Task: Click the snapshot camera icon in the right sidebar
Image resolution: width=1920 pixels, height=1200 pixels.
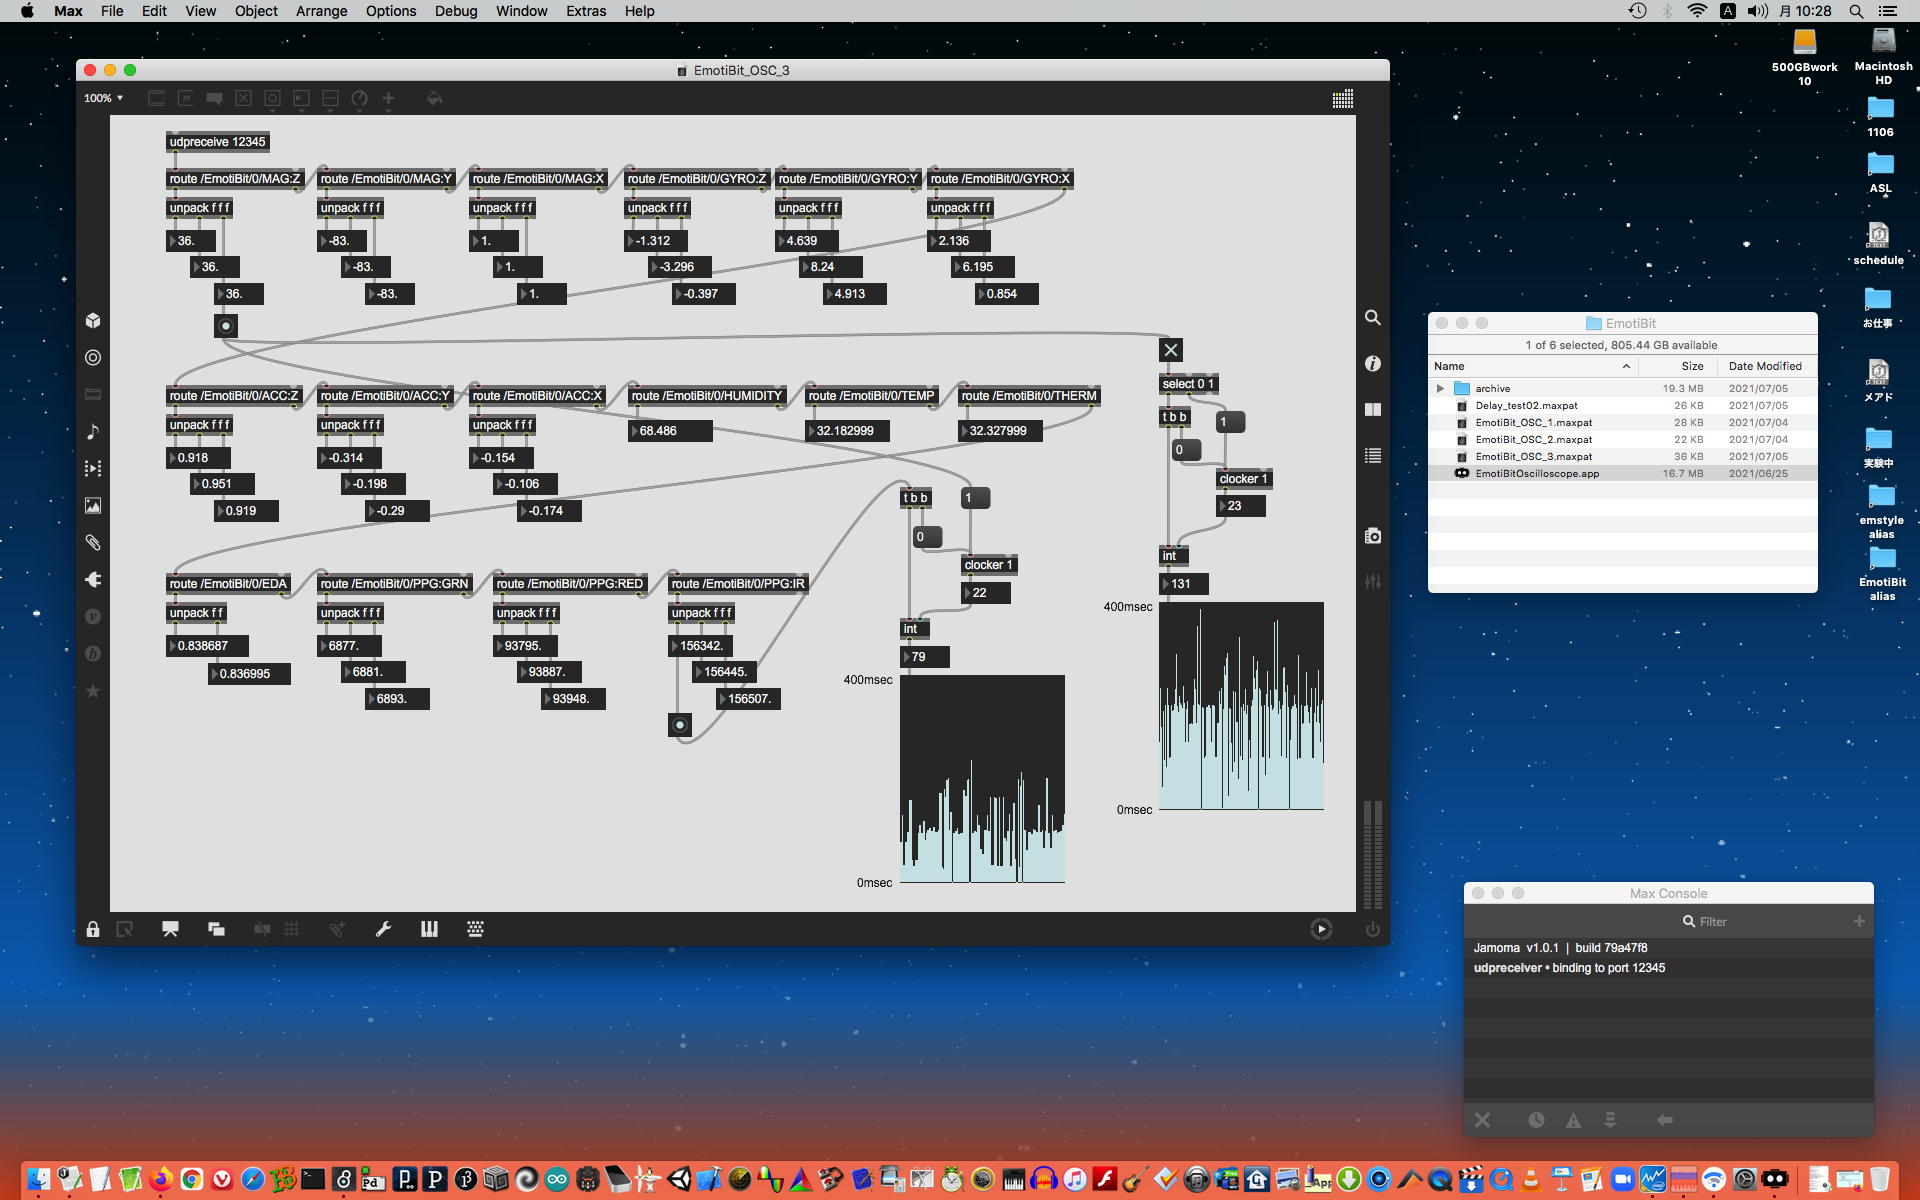Action: click(1373, 536)
